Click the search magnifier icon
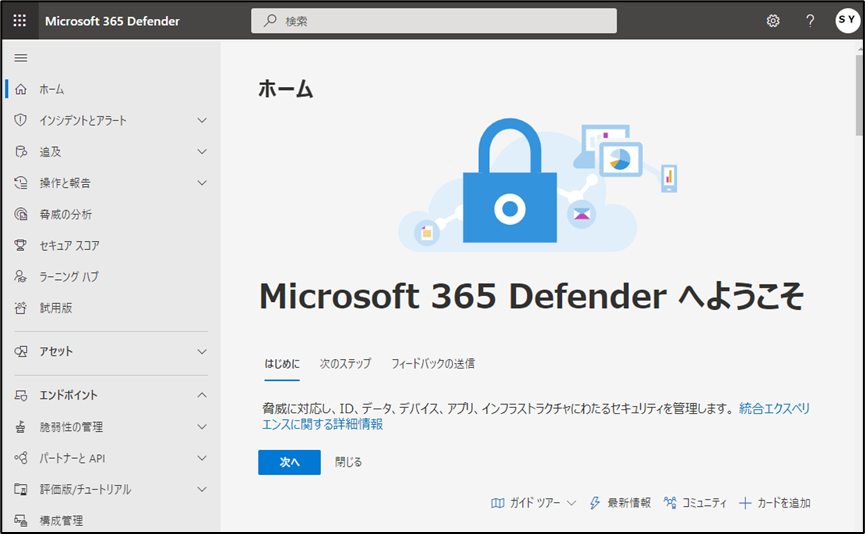Screen dimensions: 865x534 pos(270,21)
